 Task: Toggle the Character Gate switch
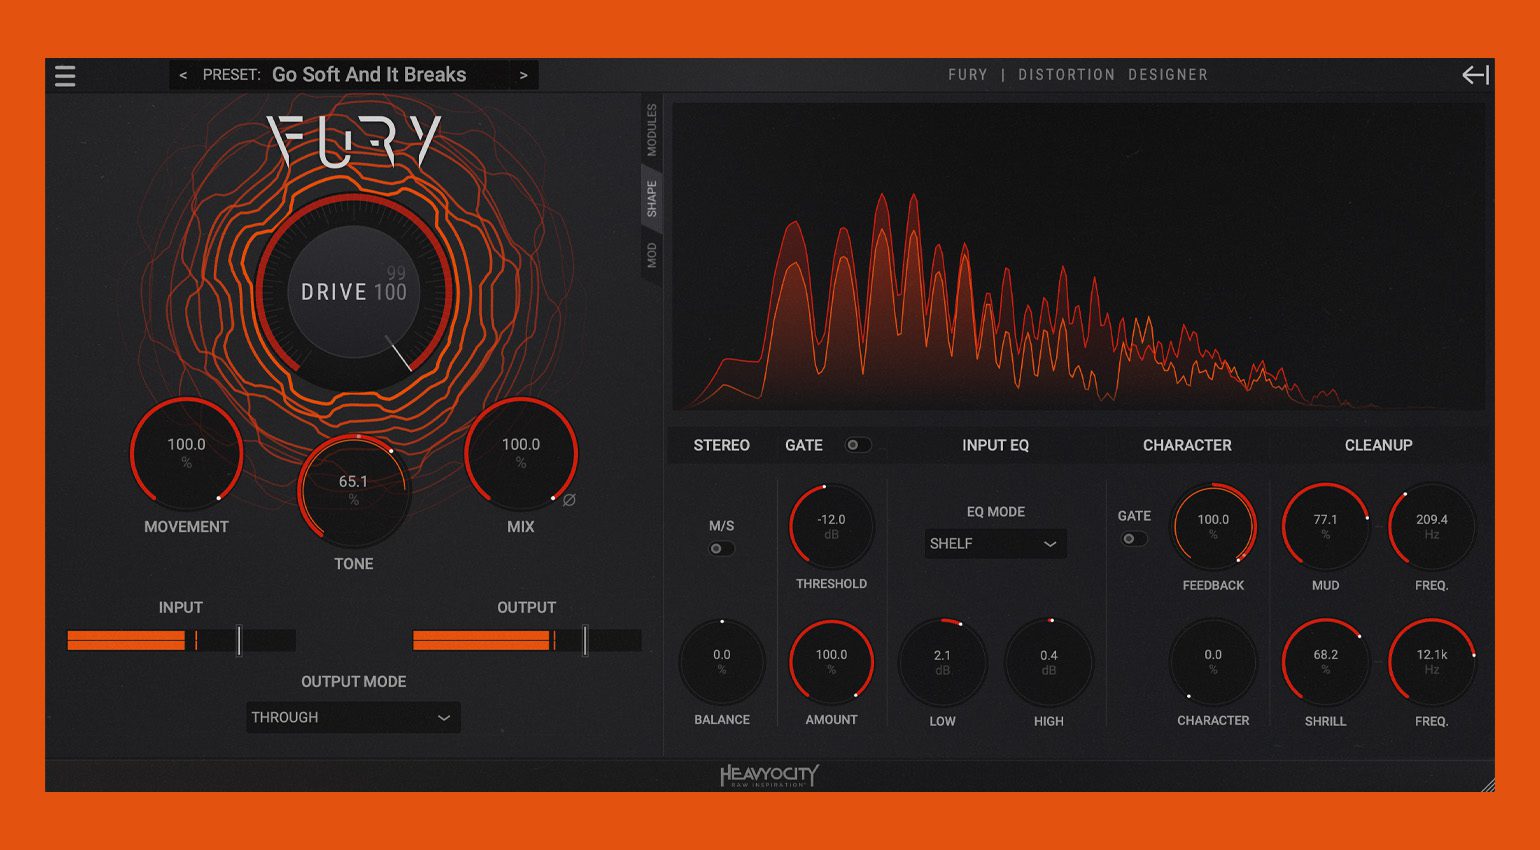[1133, 539]
